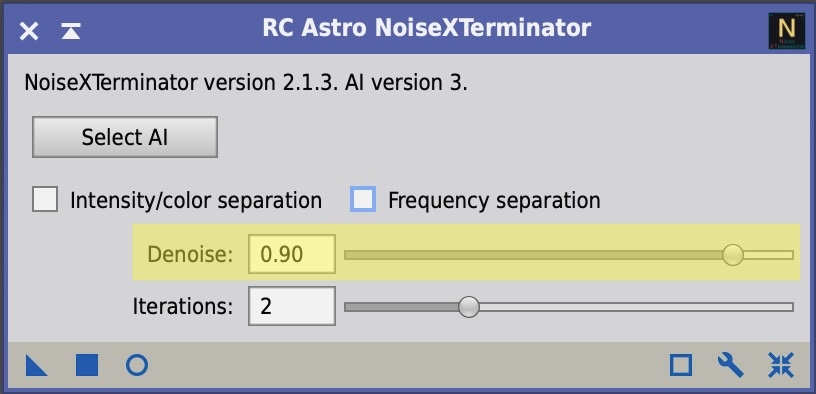
Task: Apply the process with the square icon
Action: tap(87, 365)
